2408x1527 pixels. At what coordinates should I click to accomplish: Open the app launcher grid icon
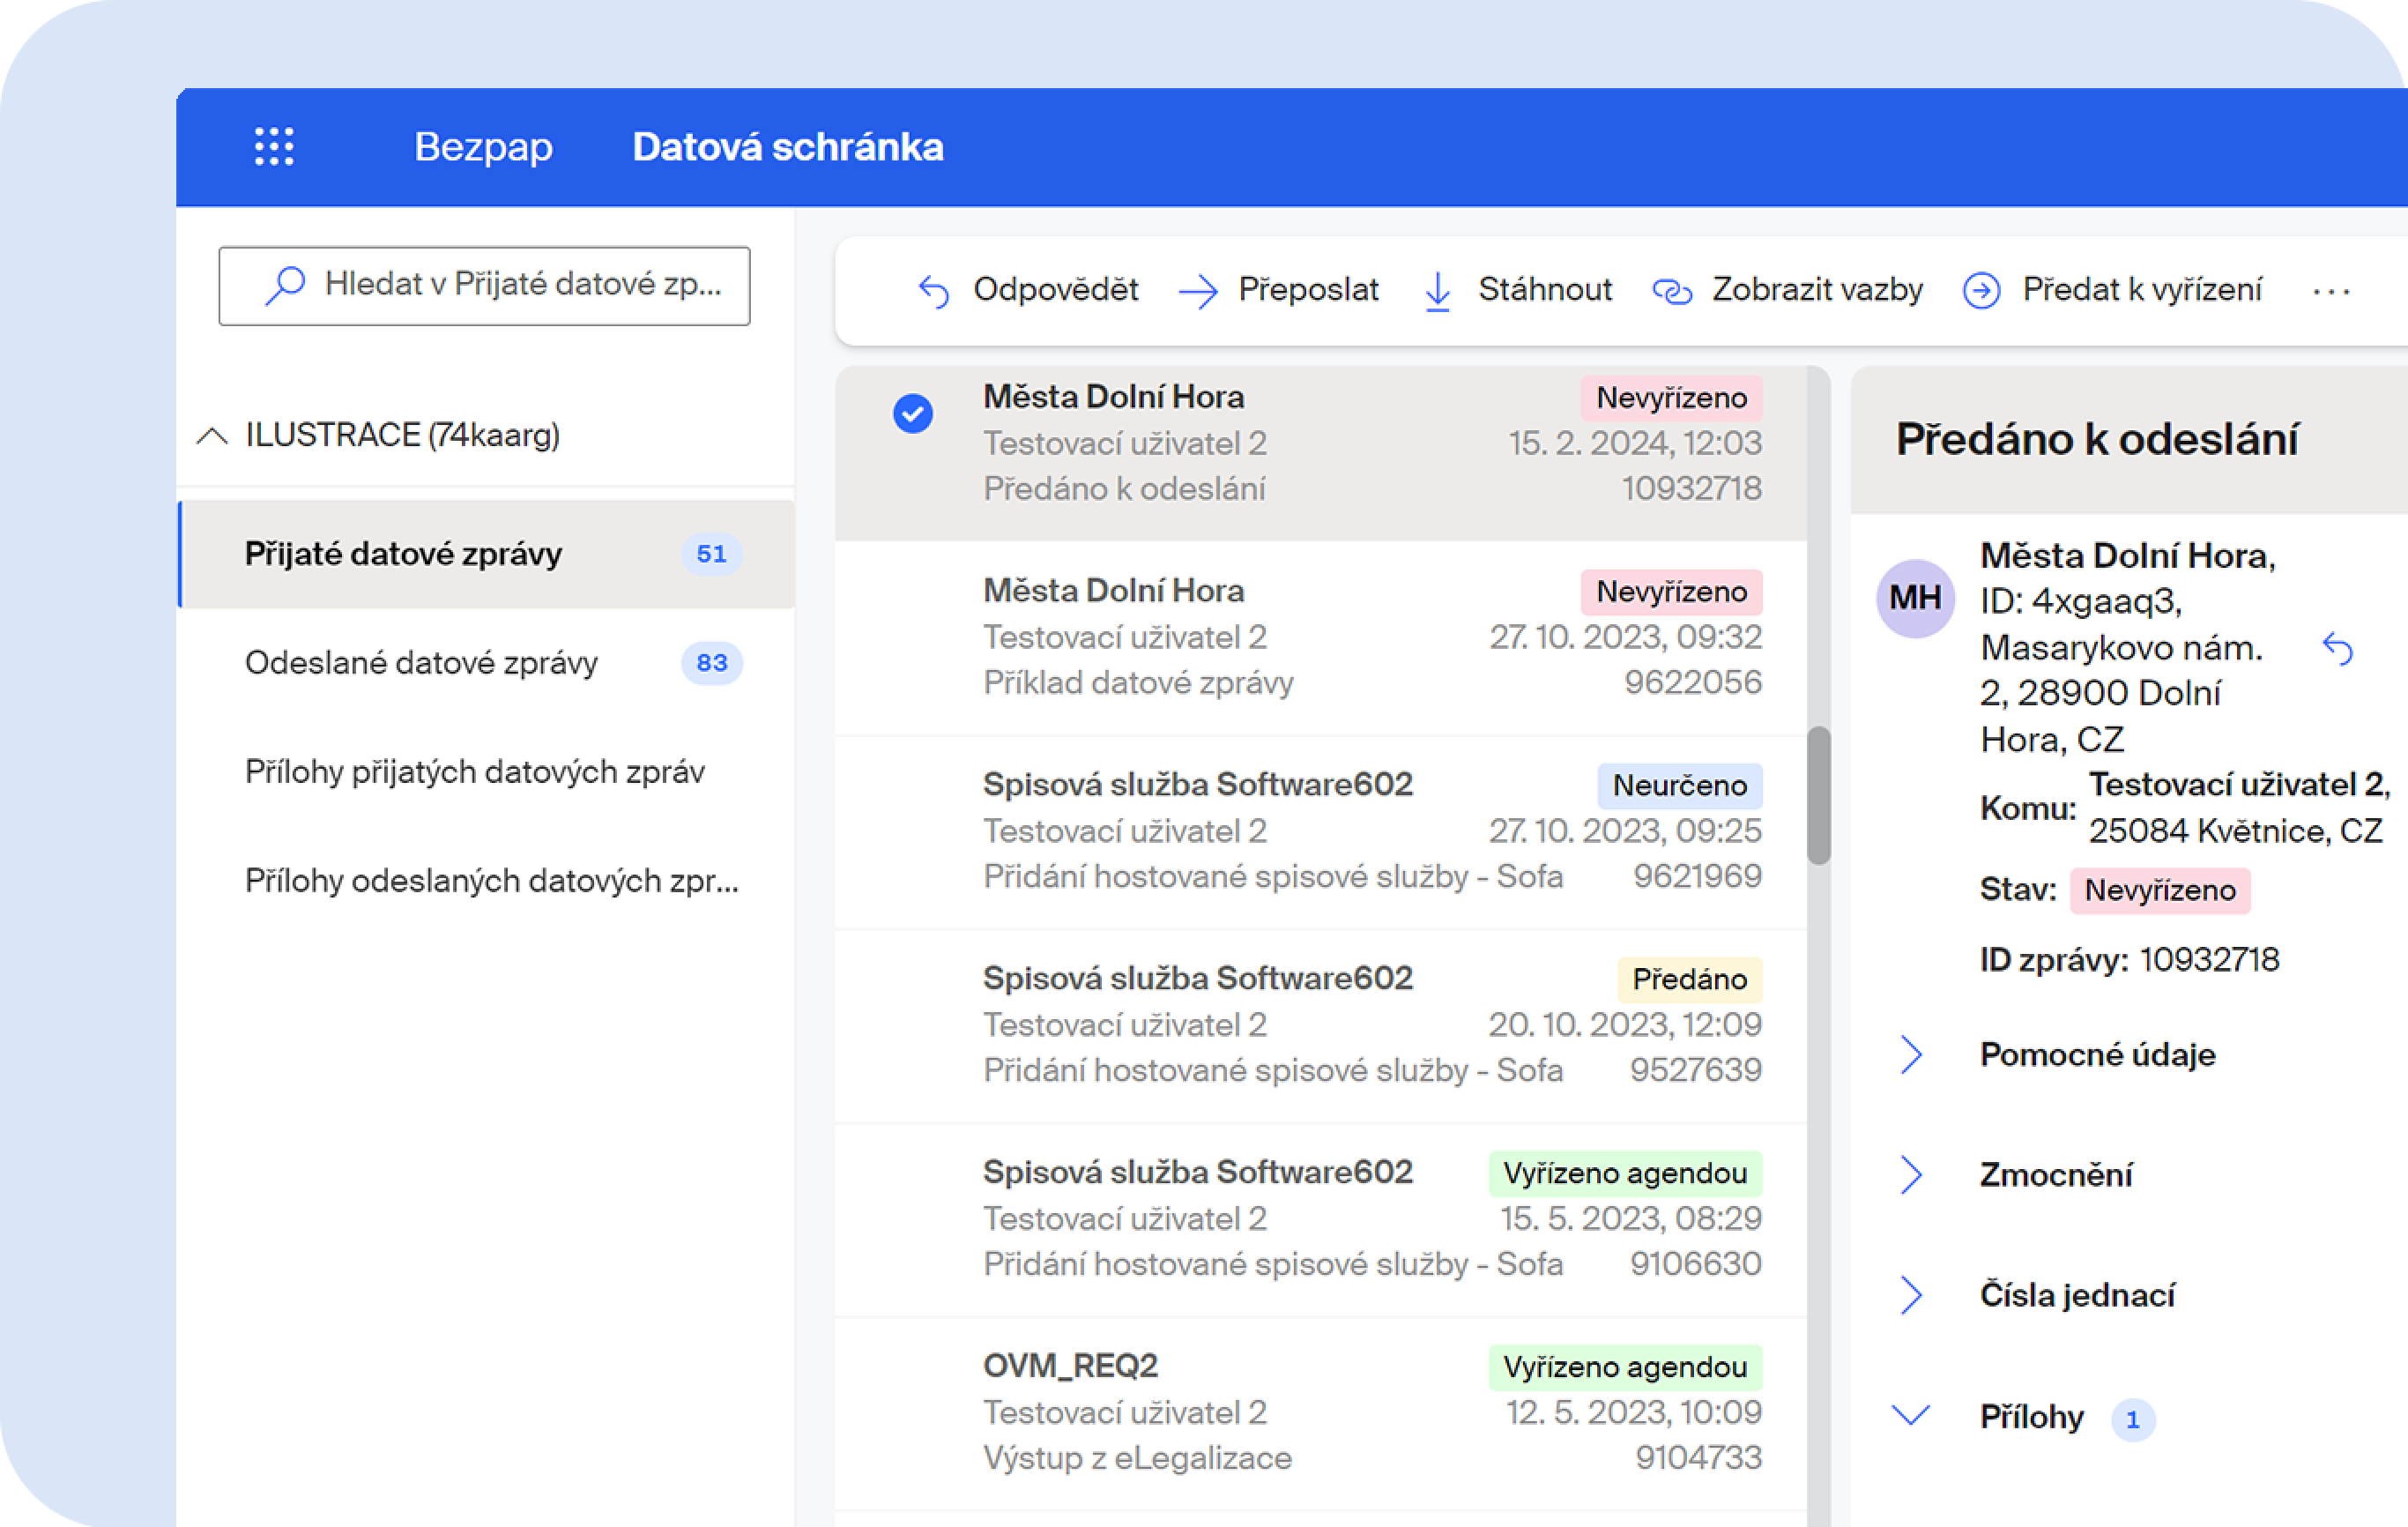coord(274,147)
